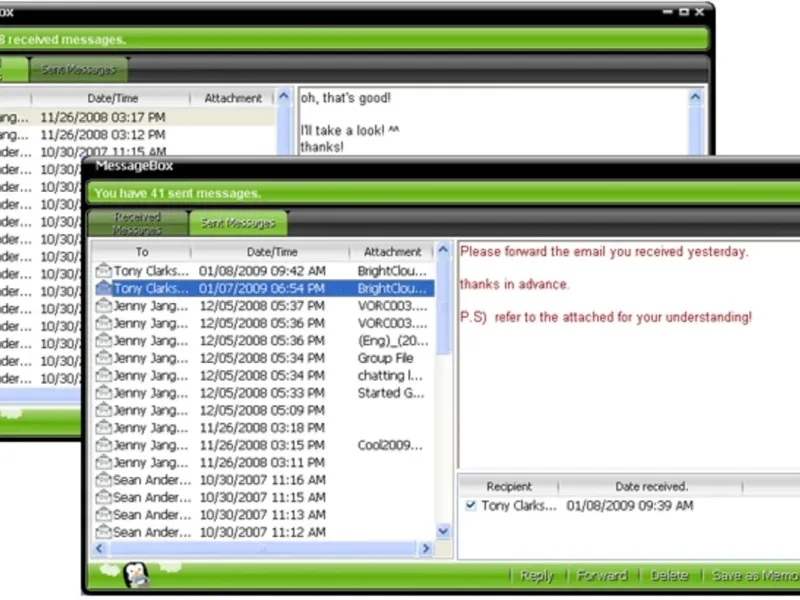Click scroll left arrow of sent messages list
The height and width of the screenshot is (600, 800).
[99, 548]
